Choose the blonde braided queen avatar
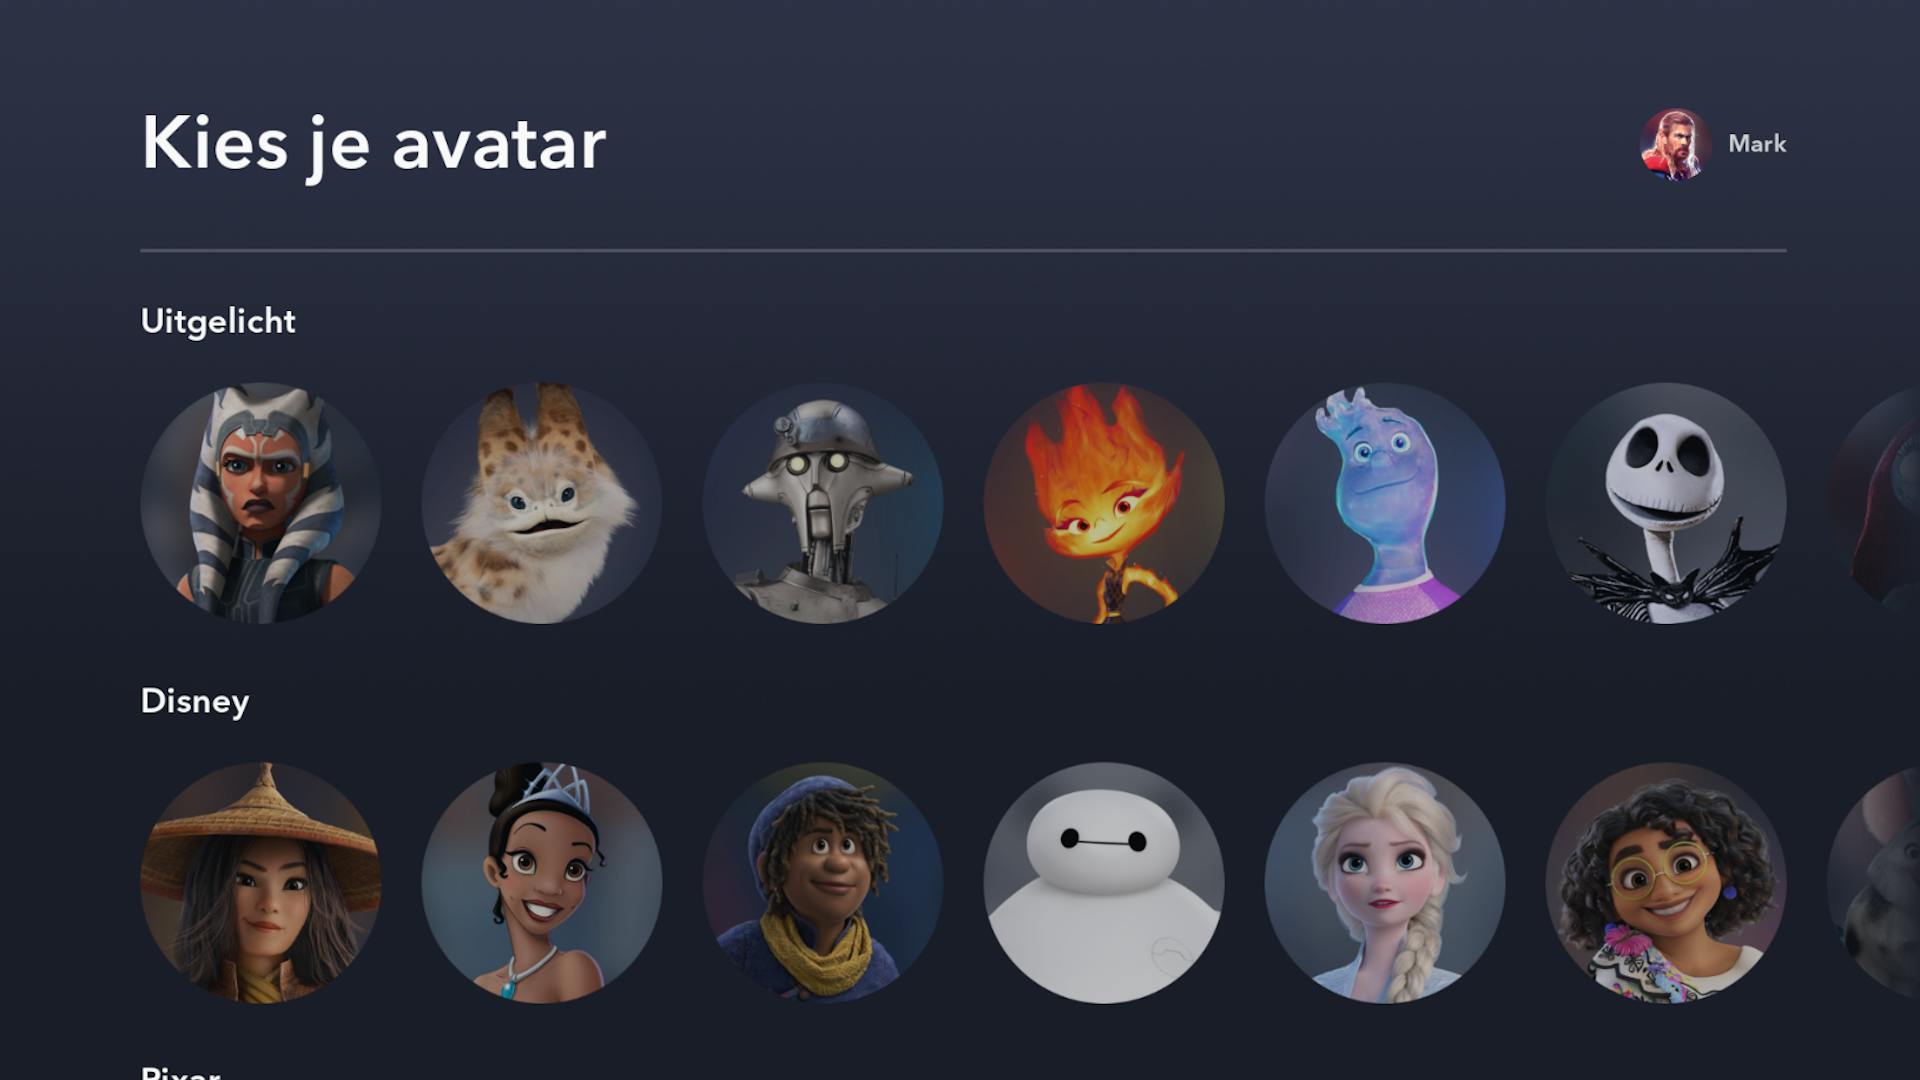This screenshot has height=1080, width=1920. click(1385, 883)
